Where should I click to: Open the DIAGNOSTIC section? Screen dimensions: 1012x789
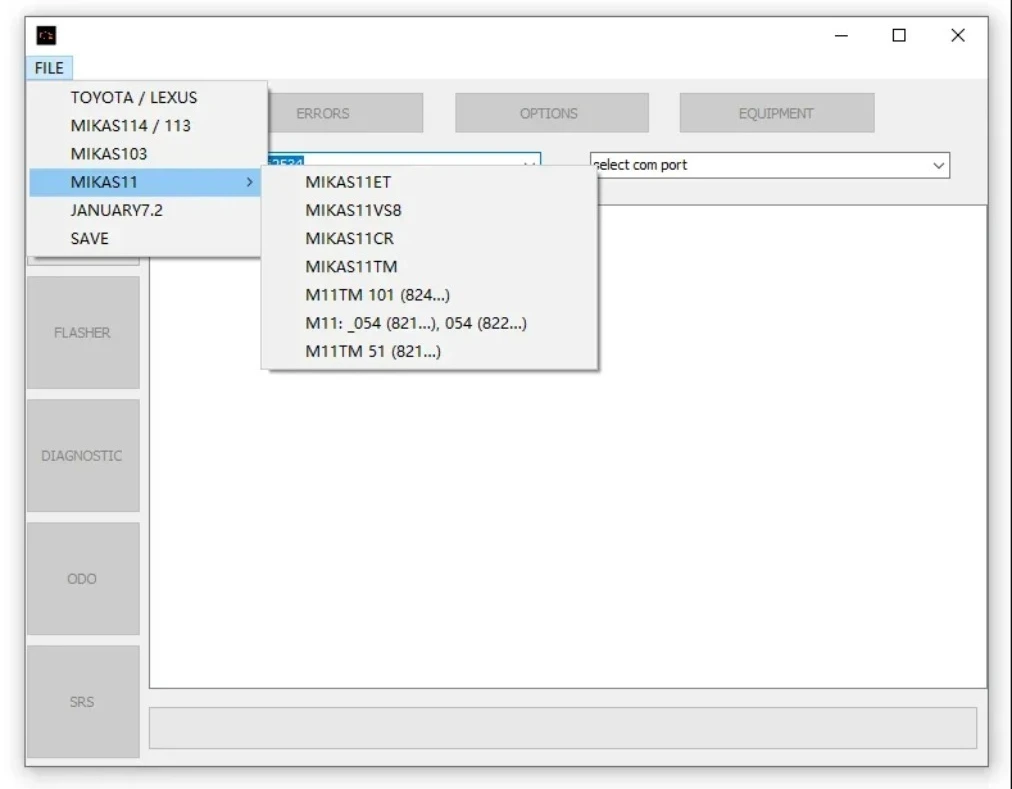click(x=83, y=455)
